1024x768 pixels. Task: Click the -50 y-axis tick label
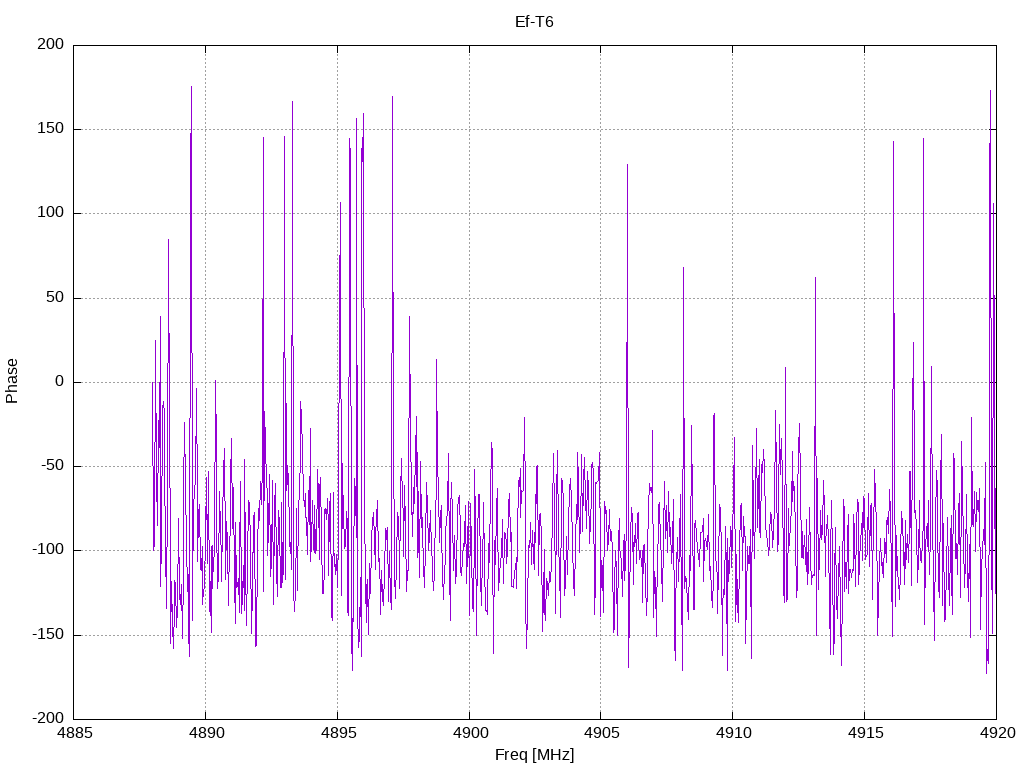pos(52,466)
